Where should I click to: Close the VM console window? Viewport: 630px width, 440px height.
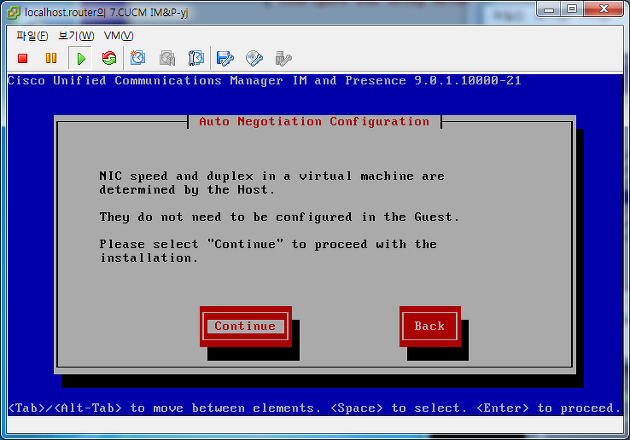tap(604, 9)
